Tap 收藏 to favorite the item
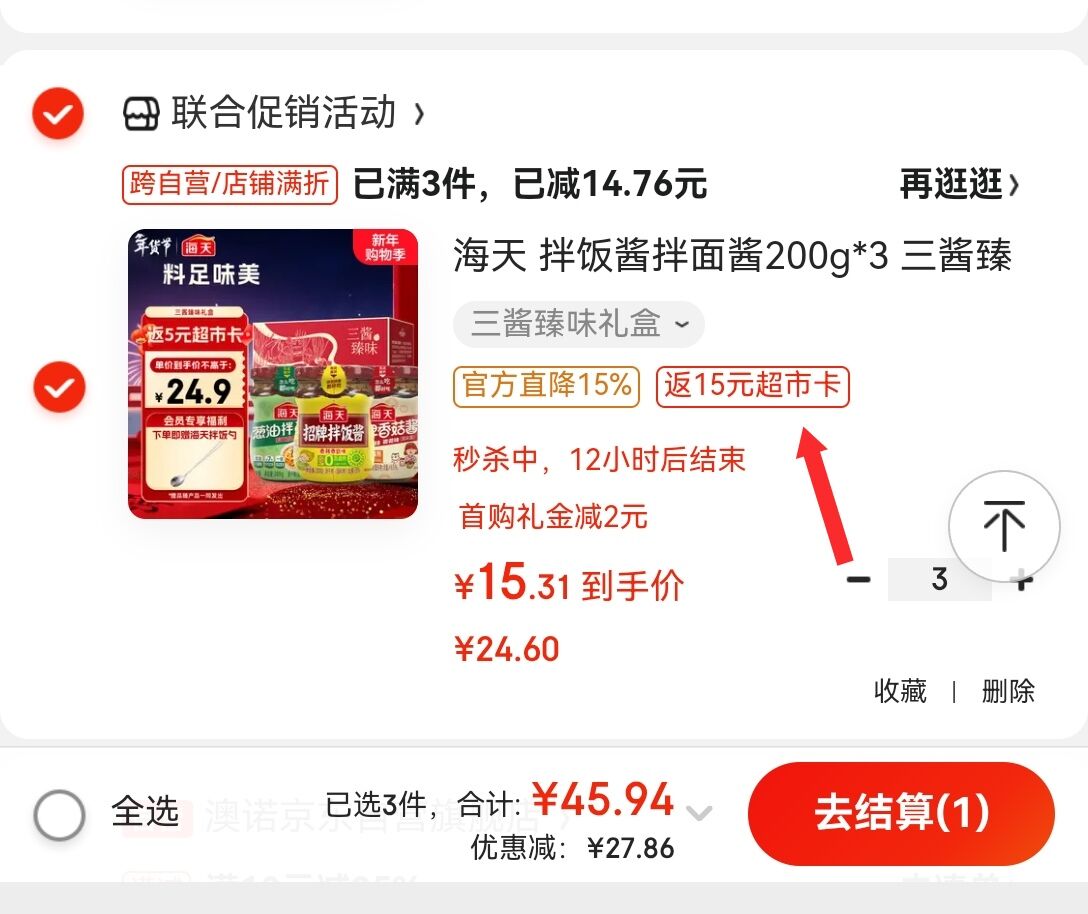The image size is (1088, 914). tap(900, 691)
